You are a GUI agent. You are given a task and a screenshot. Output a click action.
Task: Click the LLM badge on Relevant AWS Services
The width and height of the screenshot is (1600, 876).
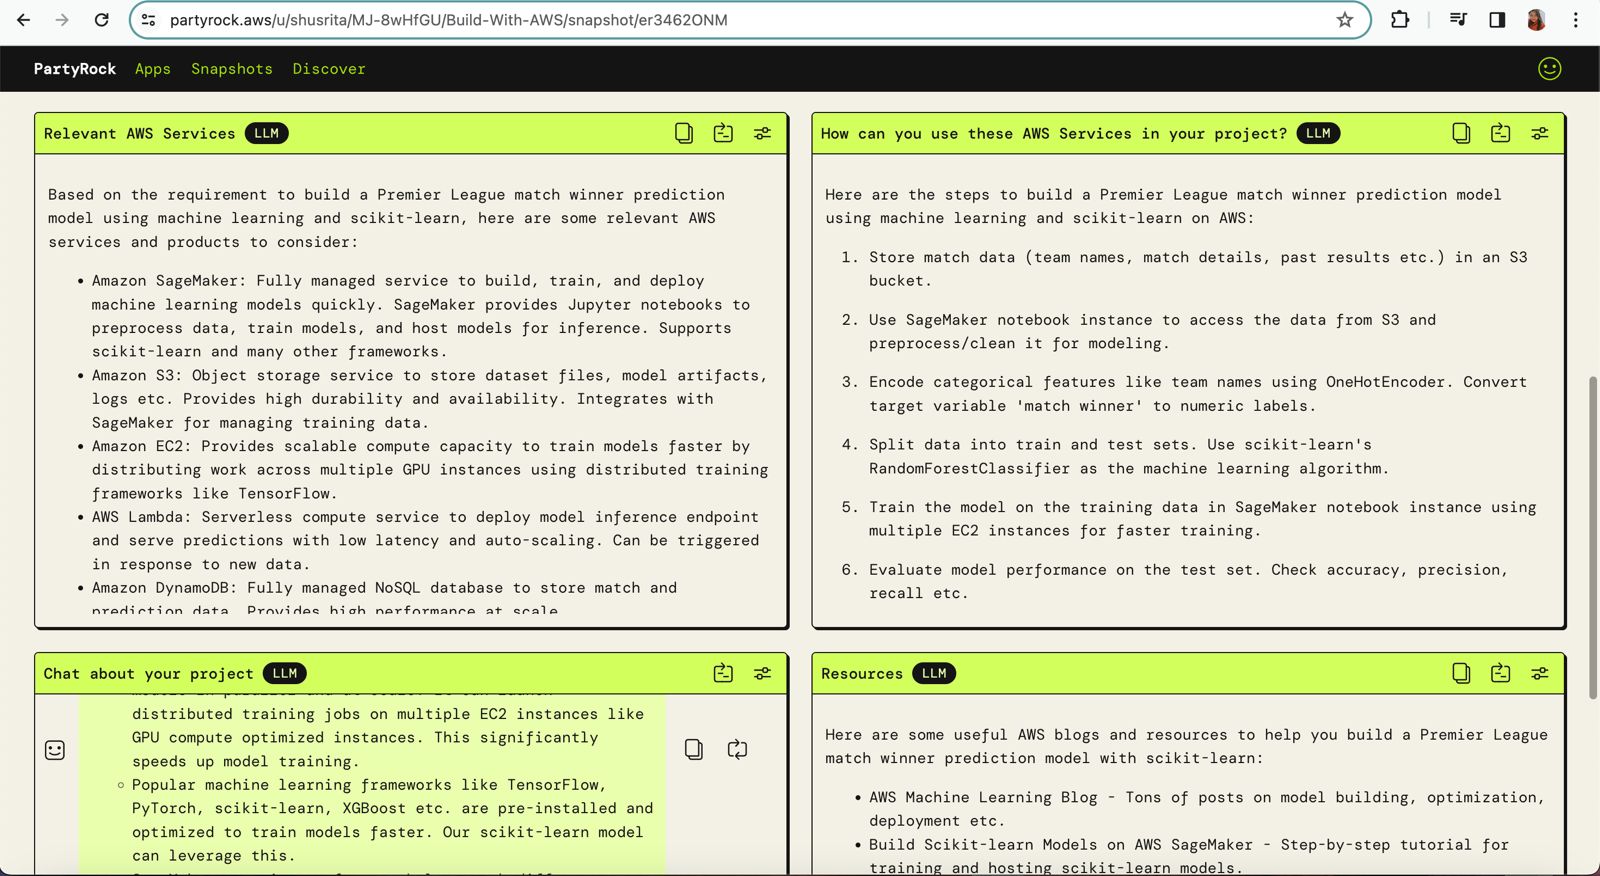pos(266,133)
